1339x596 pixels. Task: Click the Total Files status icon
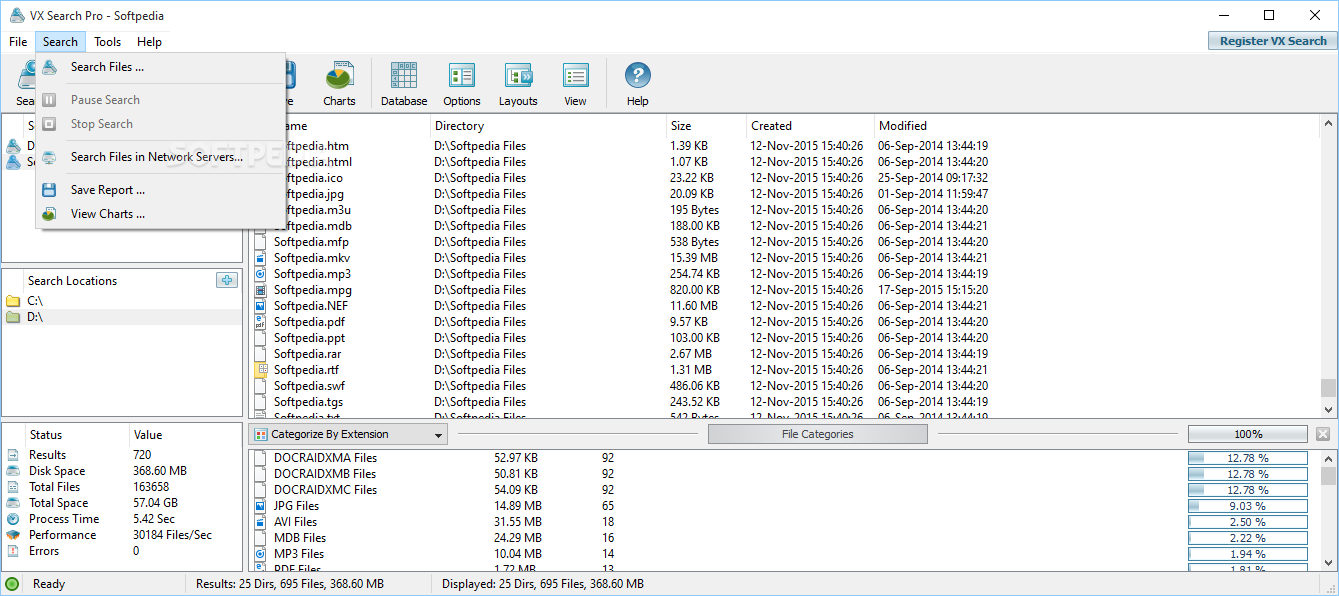(x=12, y=487)
